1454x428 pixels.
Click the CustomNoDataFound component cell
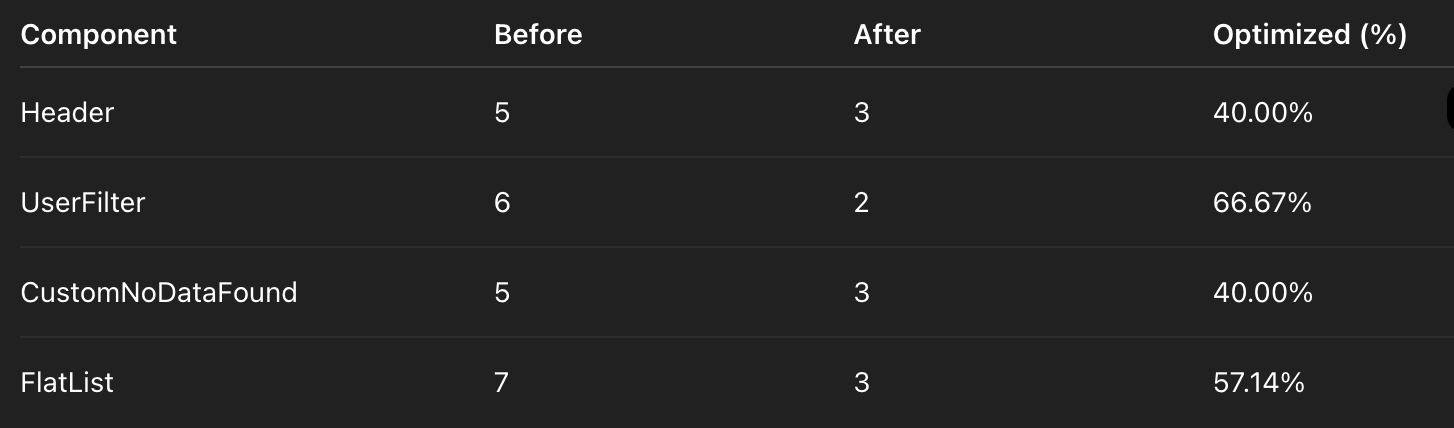pyautogui.click(x=159, y=293)
